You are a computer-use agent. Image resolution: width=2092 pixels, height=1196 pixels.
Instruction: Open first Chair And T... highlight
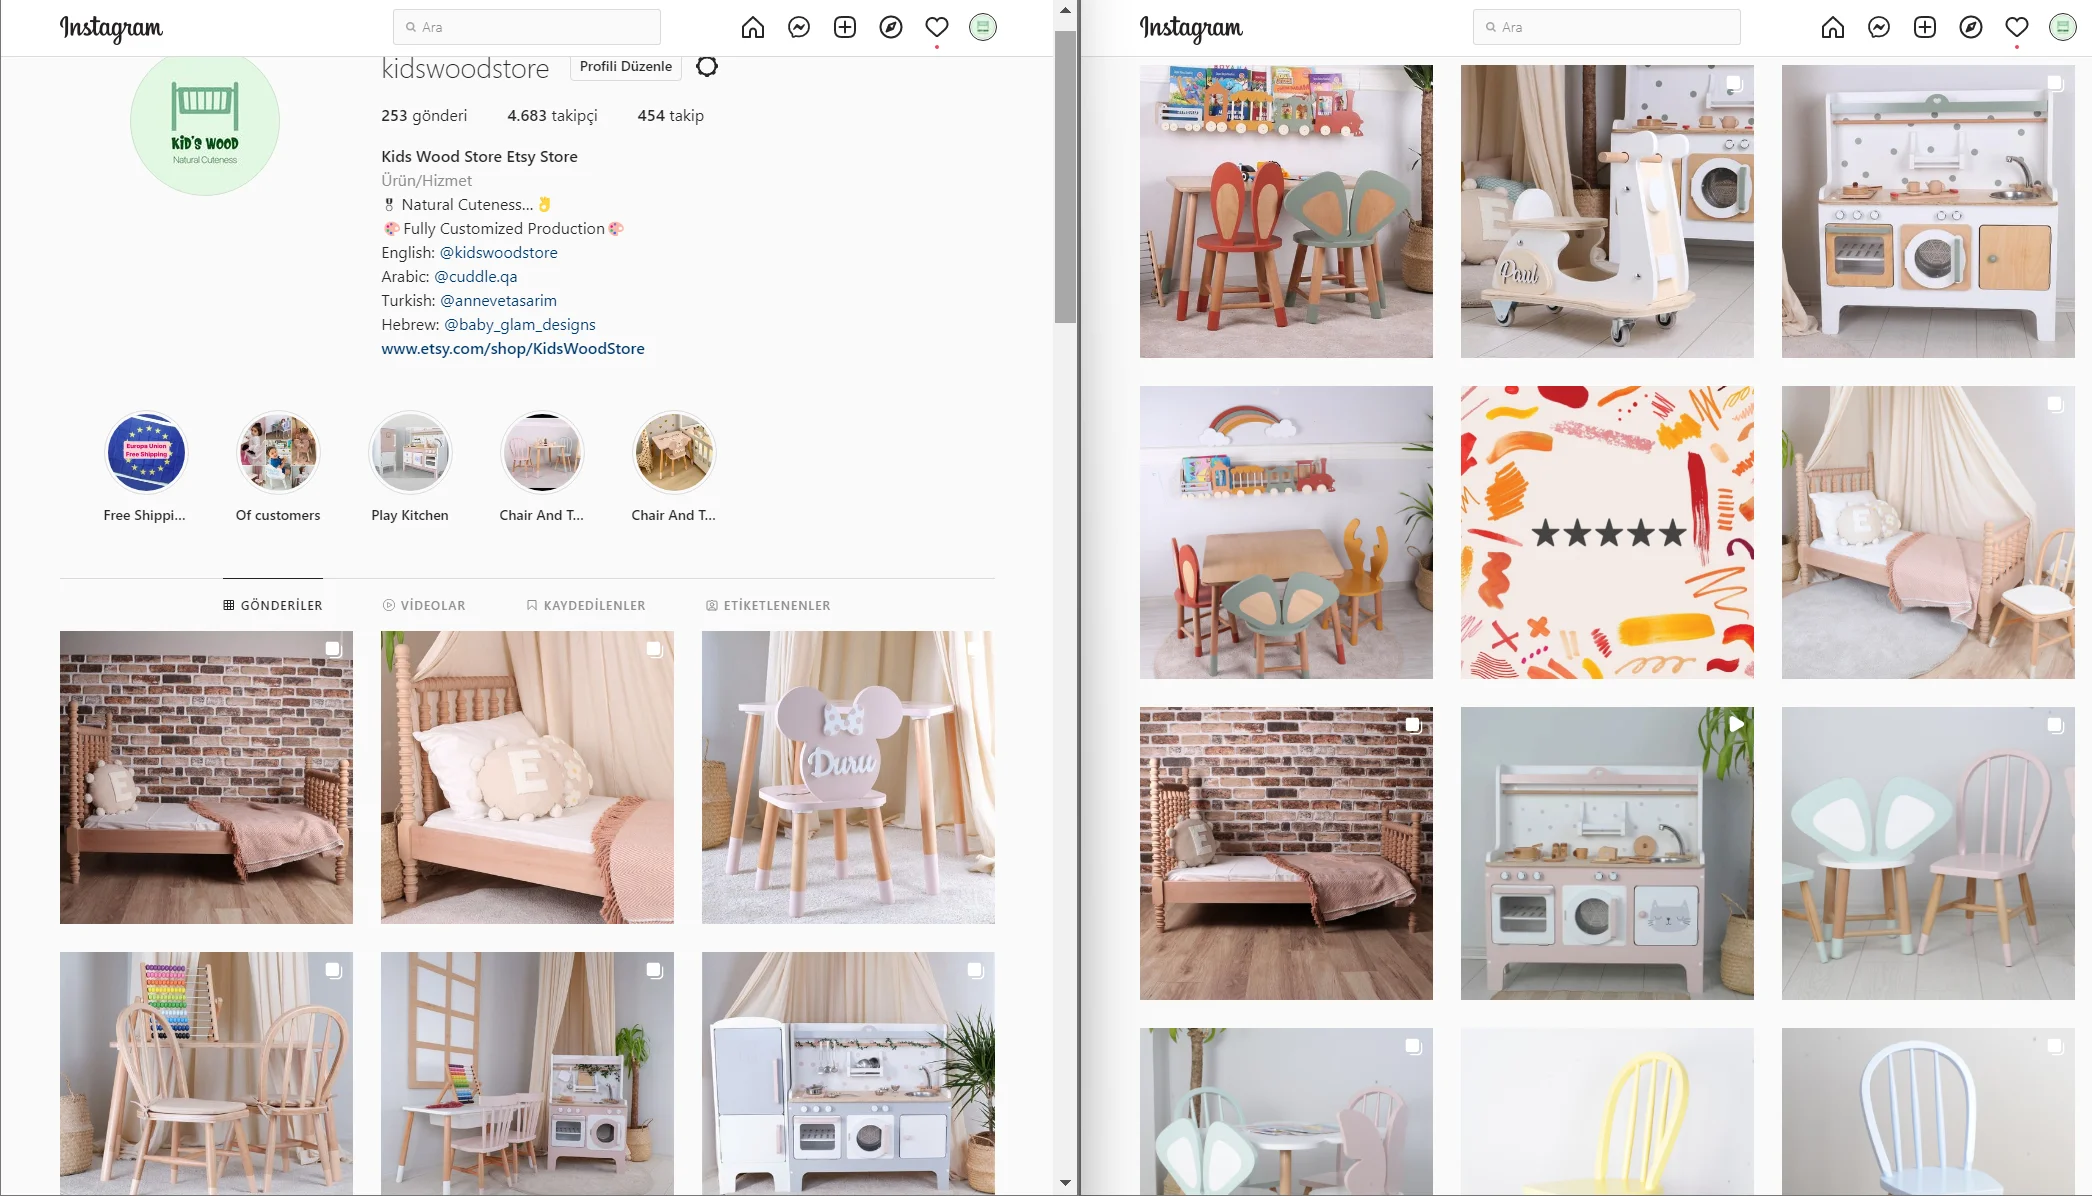(542, 452)
